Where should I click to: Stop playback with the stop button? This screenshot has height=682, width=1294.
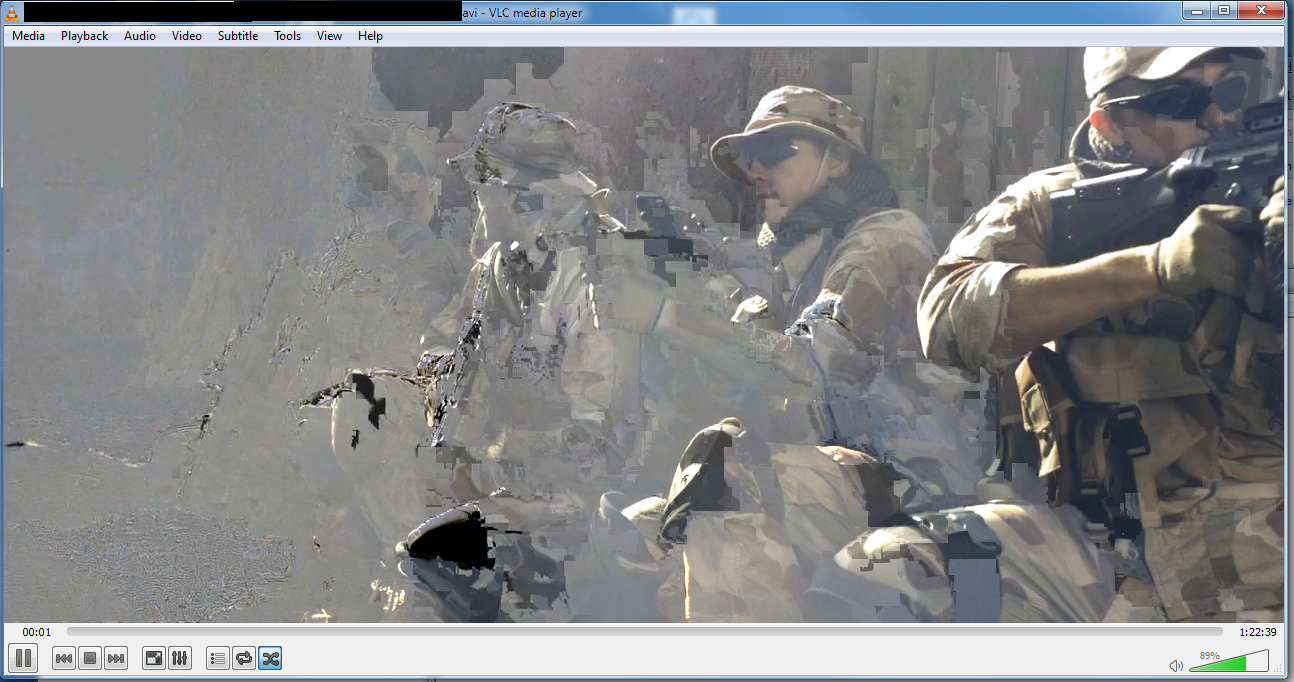point(89,658)
